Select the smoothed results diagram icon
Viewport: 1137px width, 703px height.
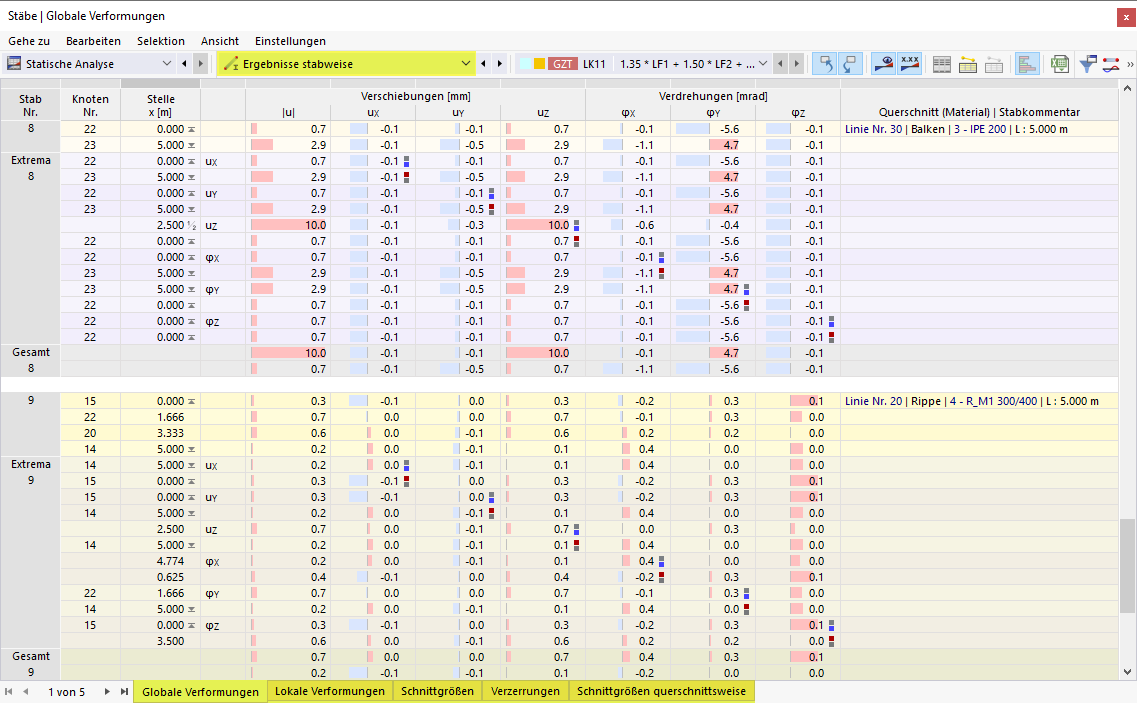[1110, 64]
